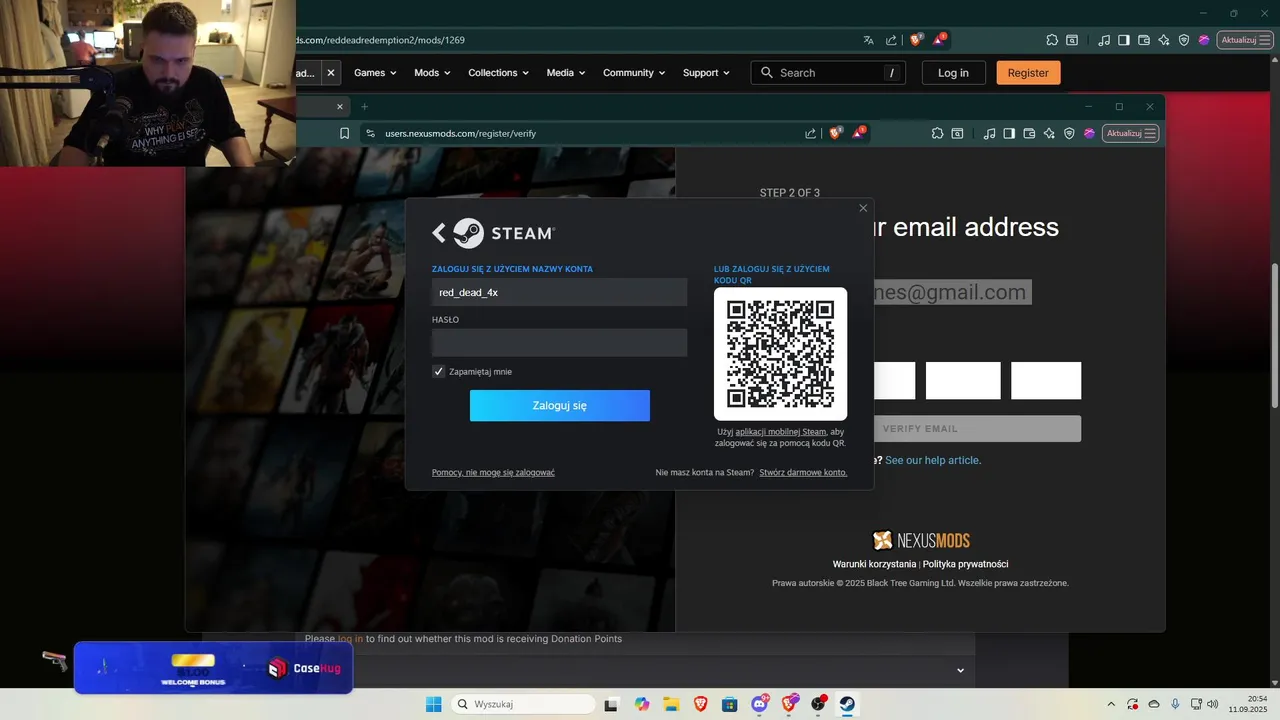Click share icon in back window address bar
Viewport: 1280px width, 720px height.
click(891, 40)
